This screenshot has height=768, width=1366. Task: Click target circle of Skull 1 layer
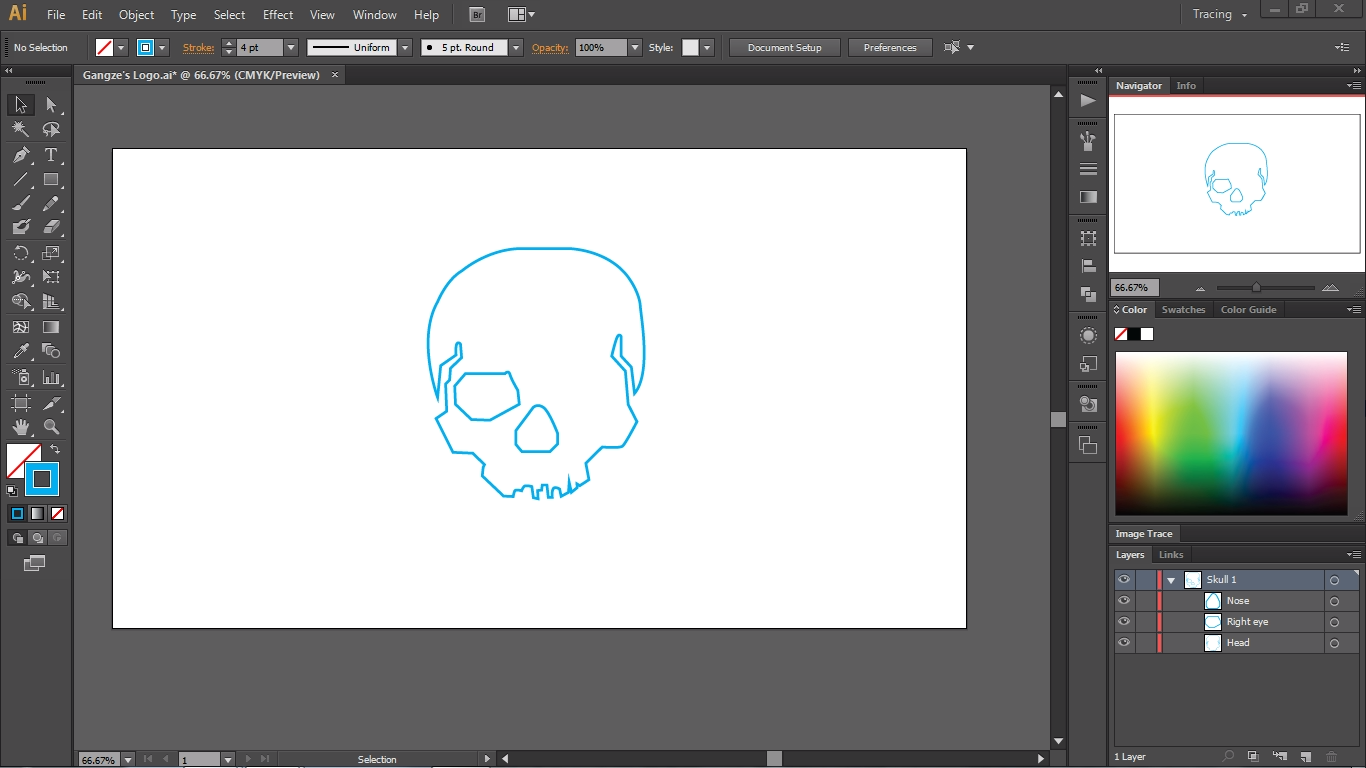[x=1334, y=580]
